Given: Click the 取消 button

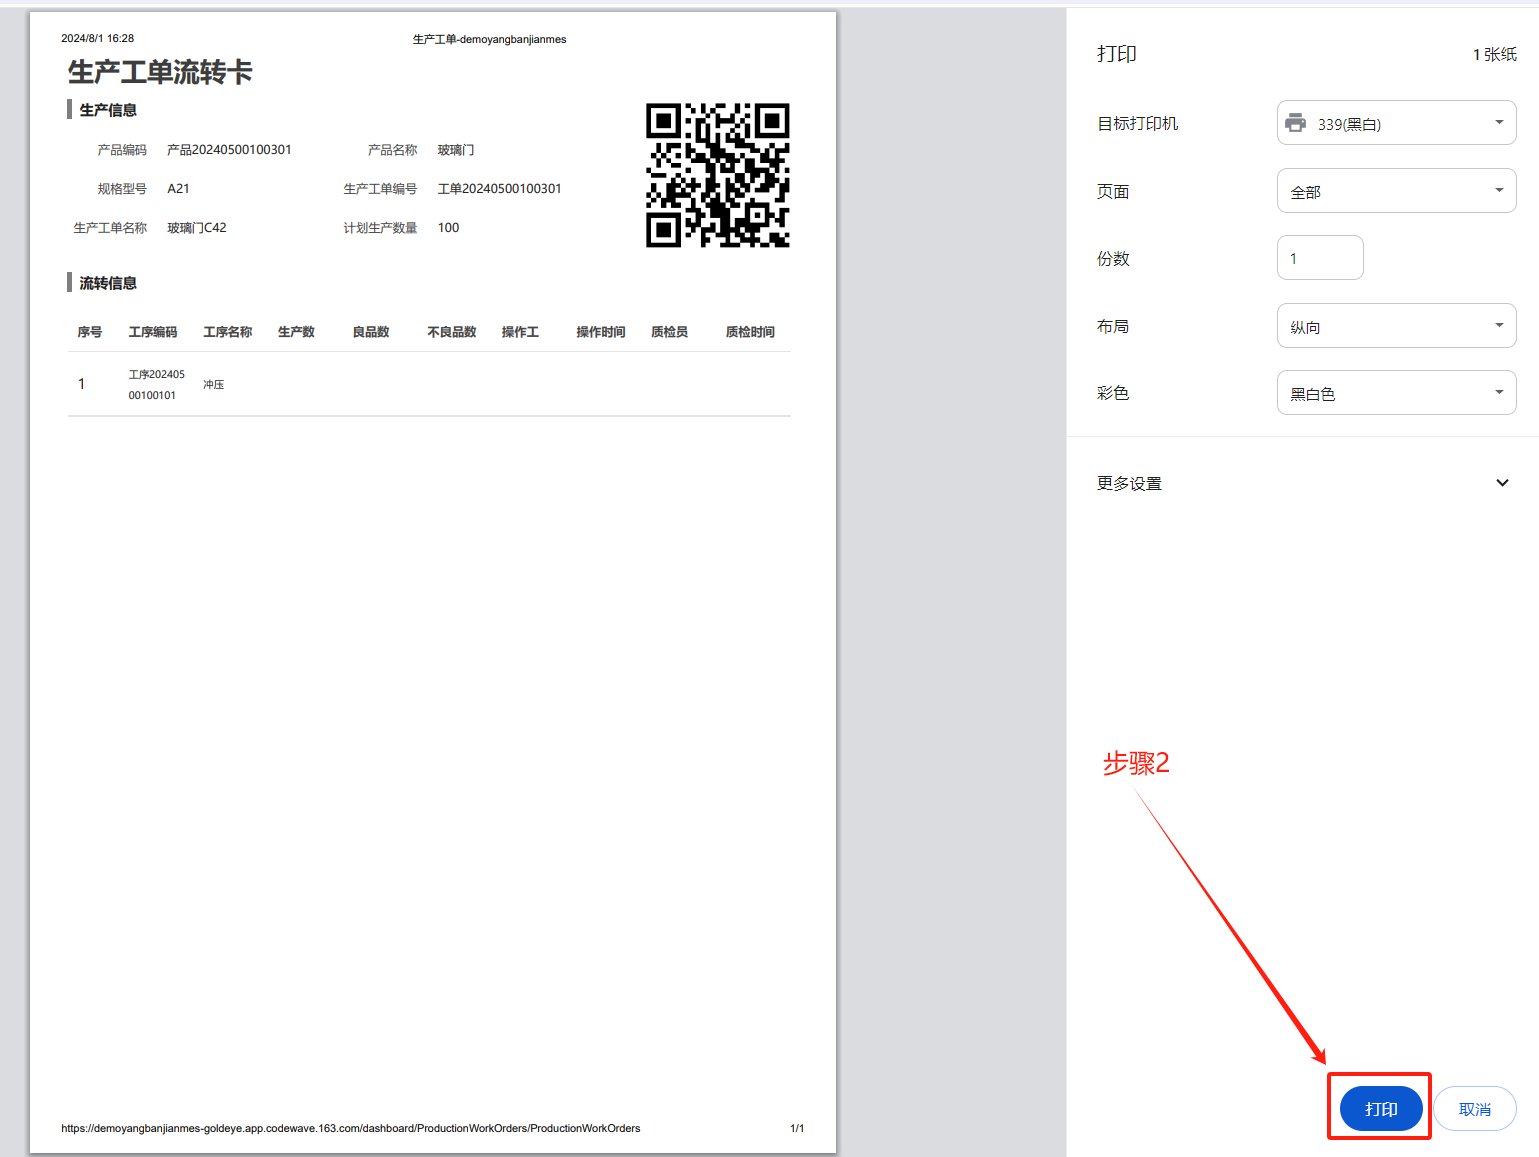Looking at the screenshot, I should (x=1475, y=1109).
